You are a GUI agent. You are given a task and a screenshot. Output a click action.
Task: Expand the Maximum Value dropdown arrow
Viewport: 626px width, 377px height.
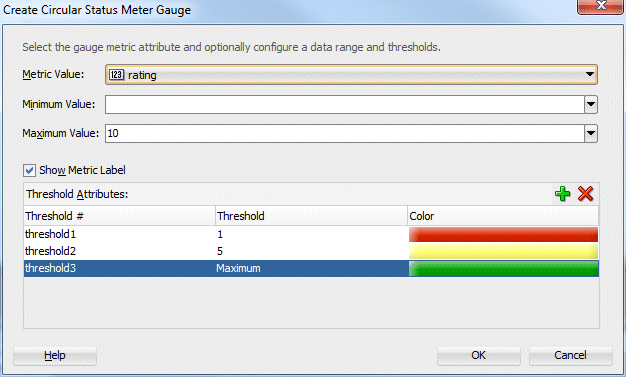(591, 133)
